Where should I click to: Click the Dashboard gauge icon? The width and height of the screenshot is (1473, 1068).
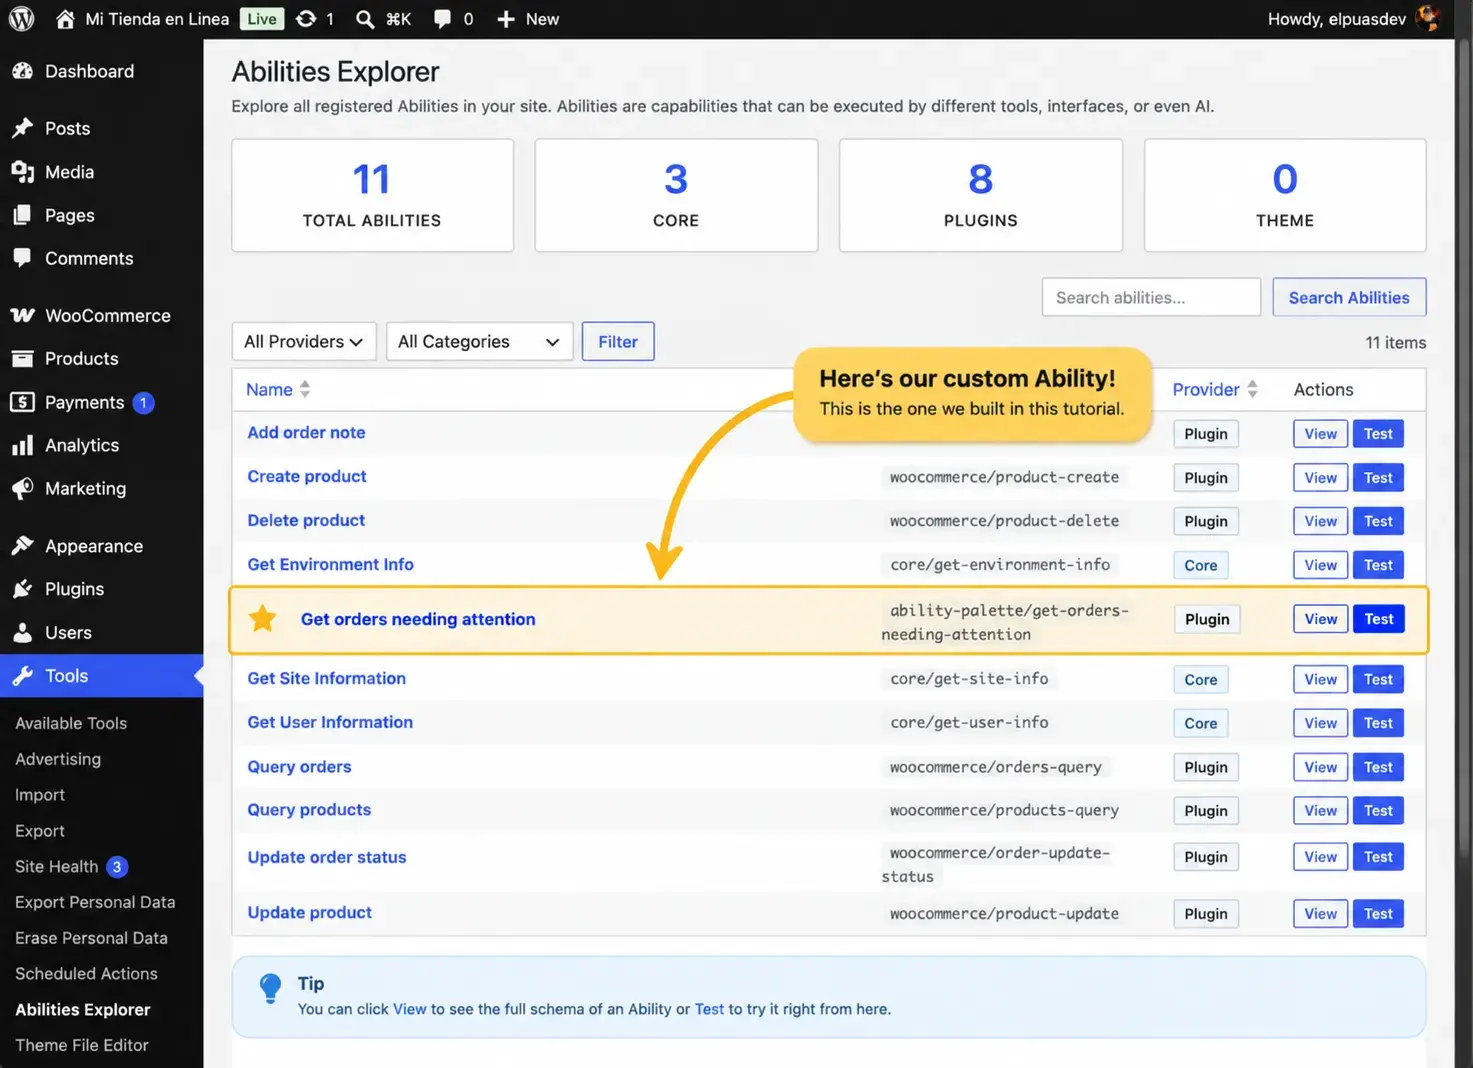coord(22,71)
